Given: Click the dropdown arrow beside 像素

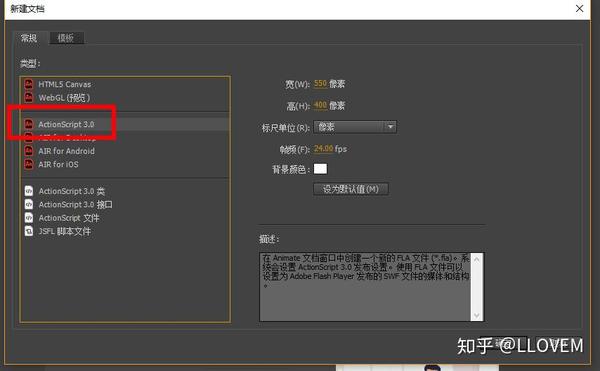Looking at the screenshot, I should (390, 127).
